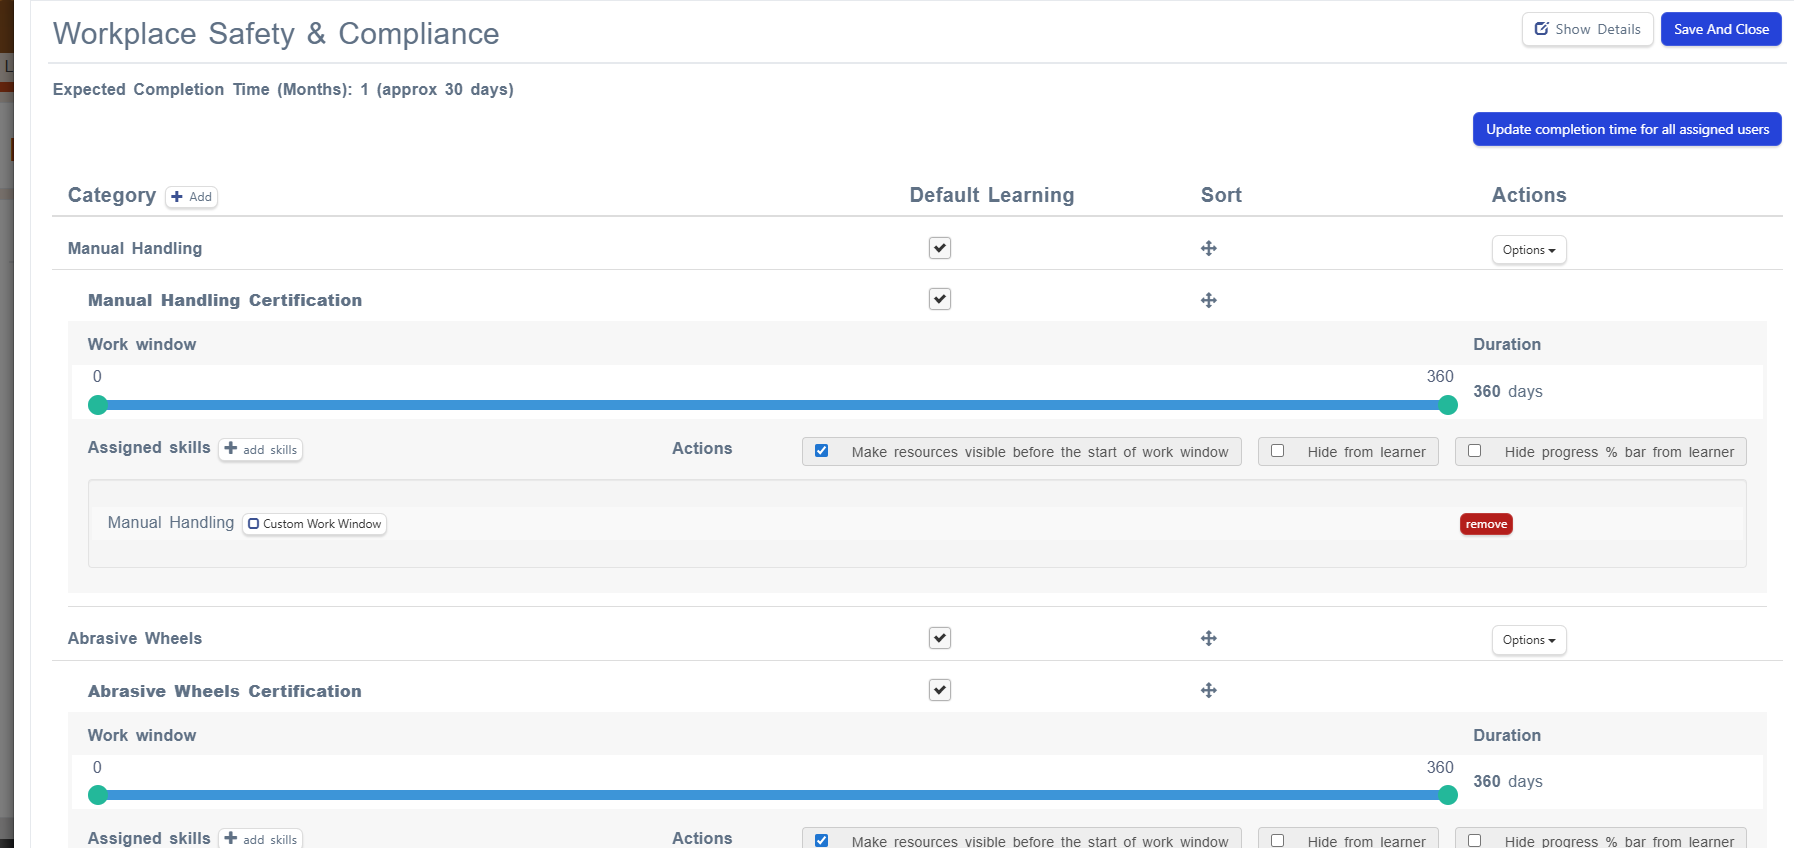Toggle Default Learning checkbox for Abrasive Wheels

(x=940, y=638)
